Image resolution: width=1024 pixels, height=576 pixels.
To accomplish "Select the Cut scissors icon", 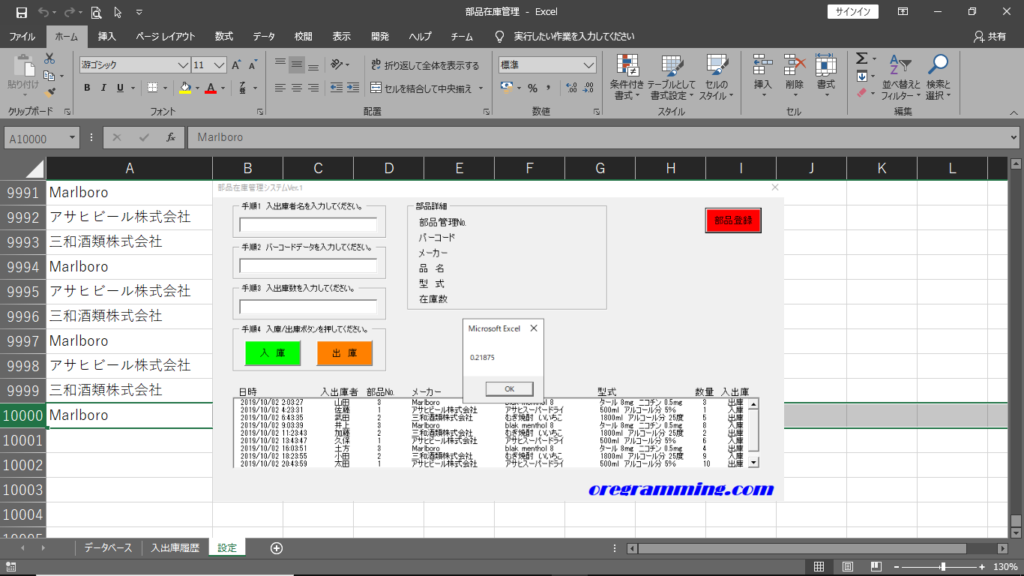I will pos(49,60).
